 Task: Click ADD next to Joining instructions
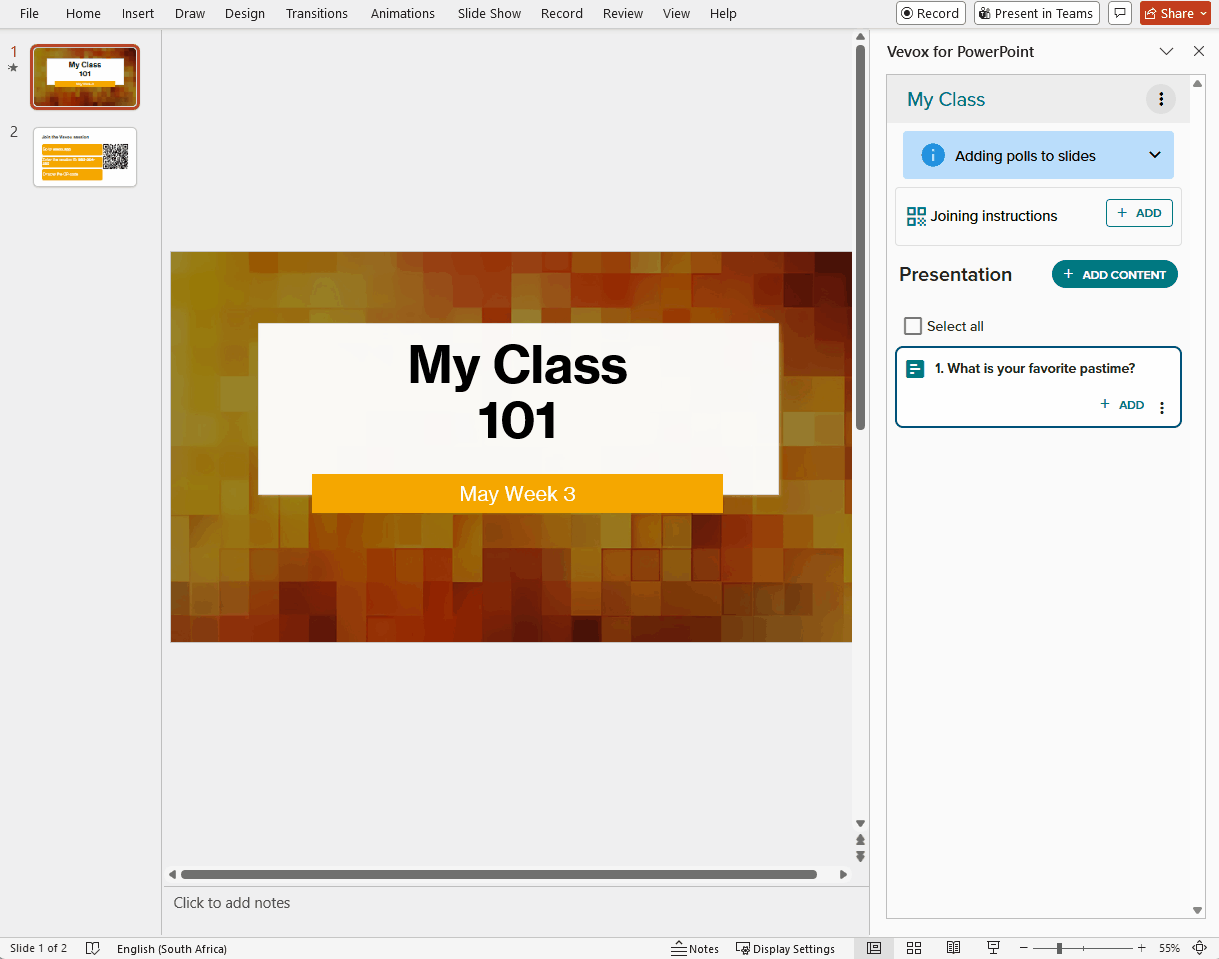coord(1139,213)
